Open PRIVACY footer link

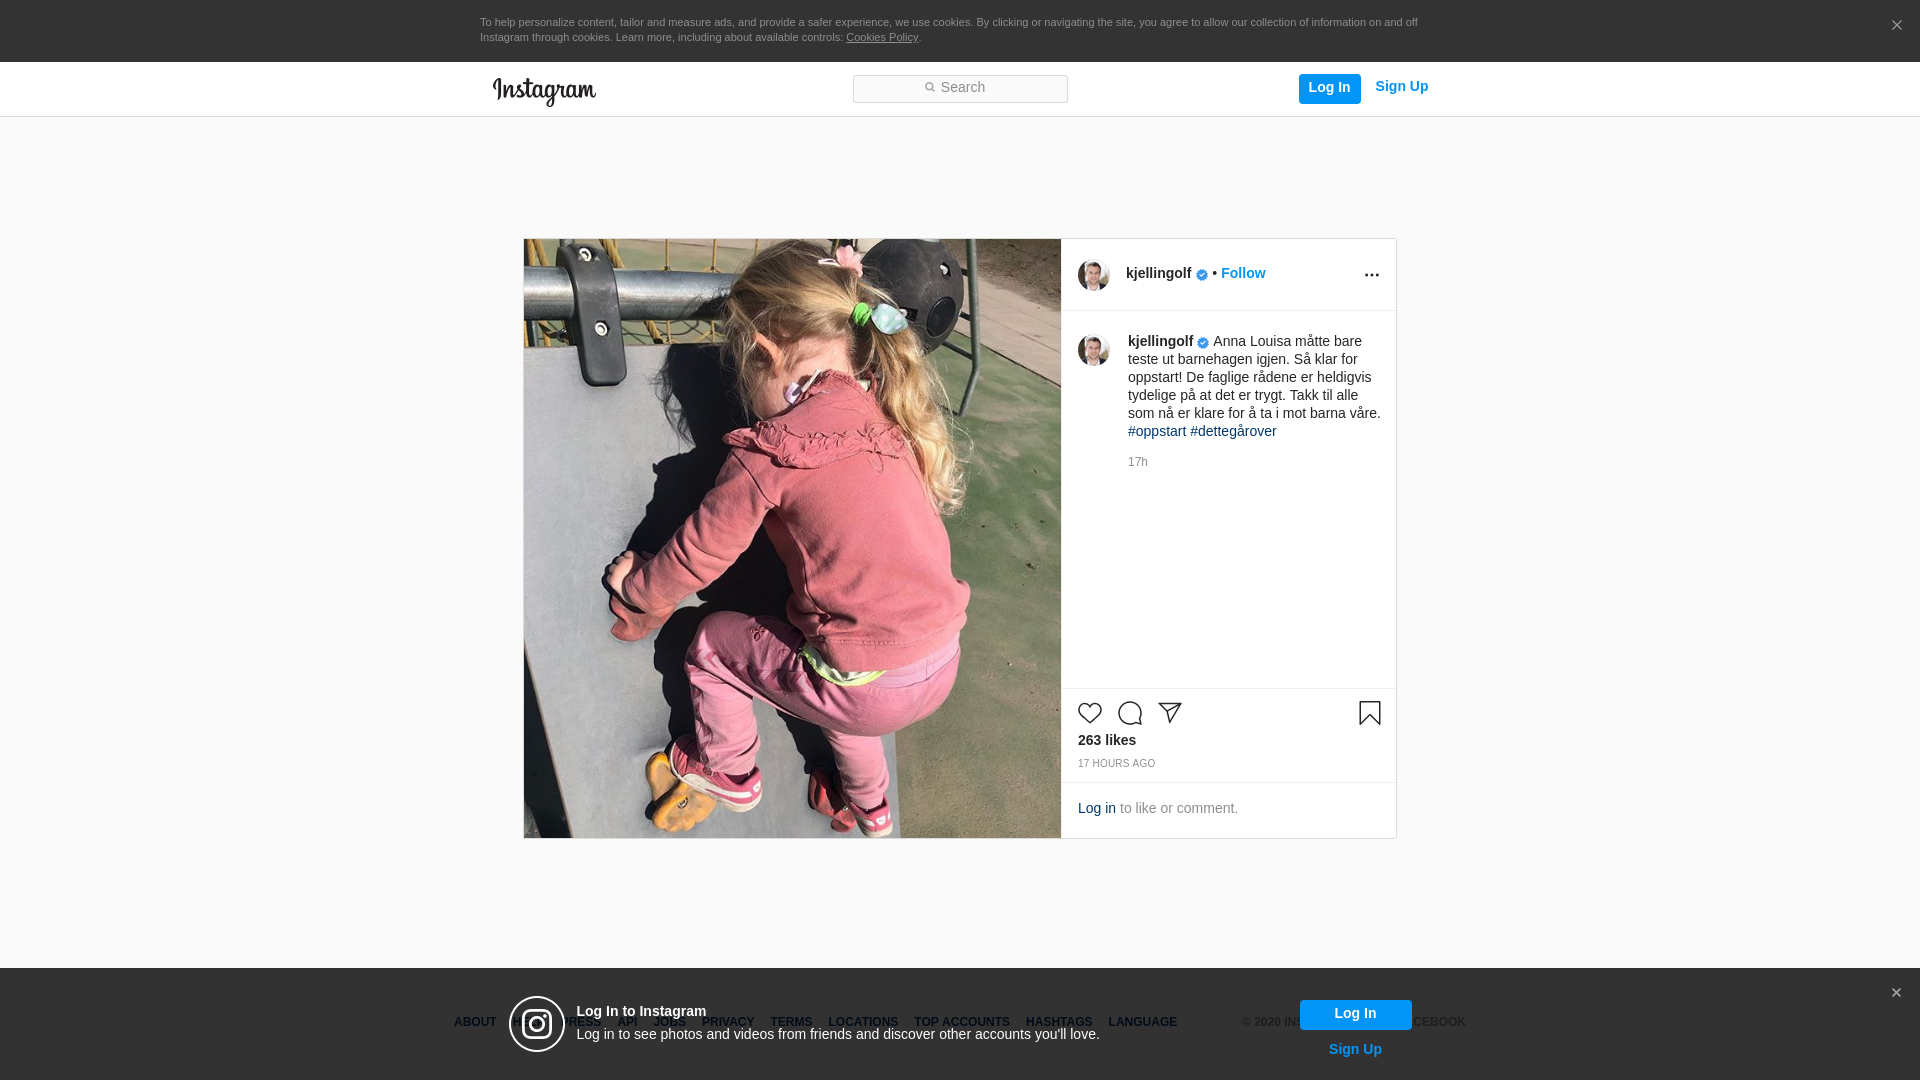(x=728, y=1022)
